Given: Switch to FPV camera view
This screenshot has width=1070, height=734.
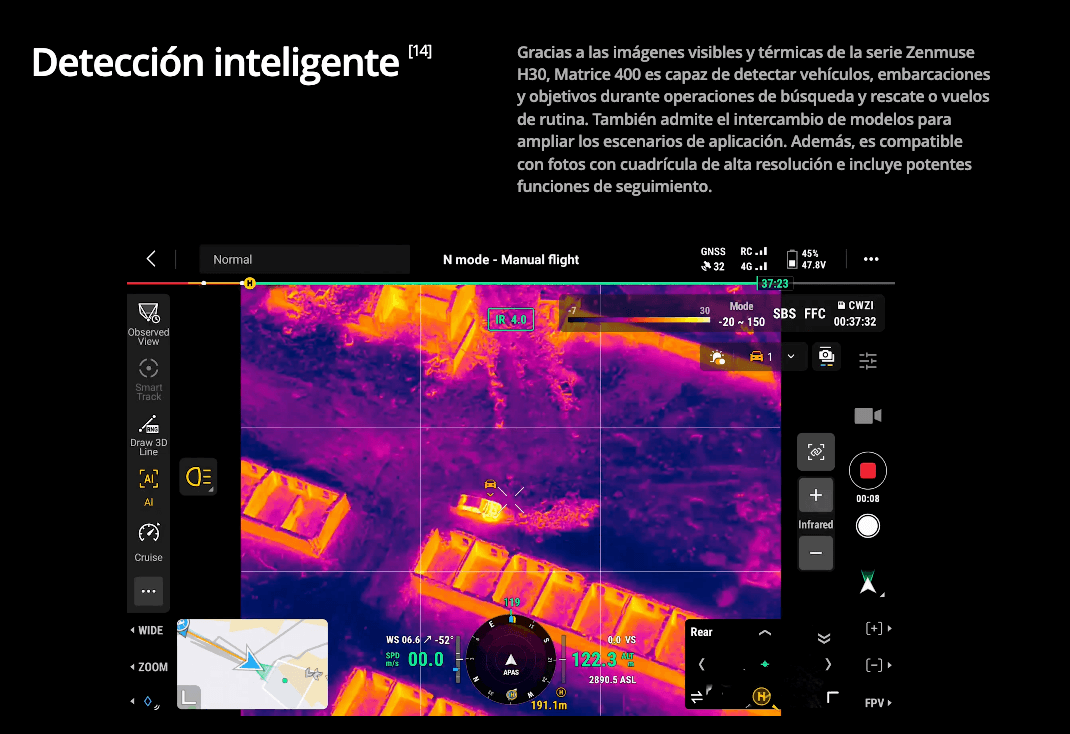Looking at the screenshot, I should point(878,703).
